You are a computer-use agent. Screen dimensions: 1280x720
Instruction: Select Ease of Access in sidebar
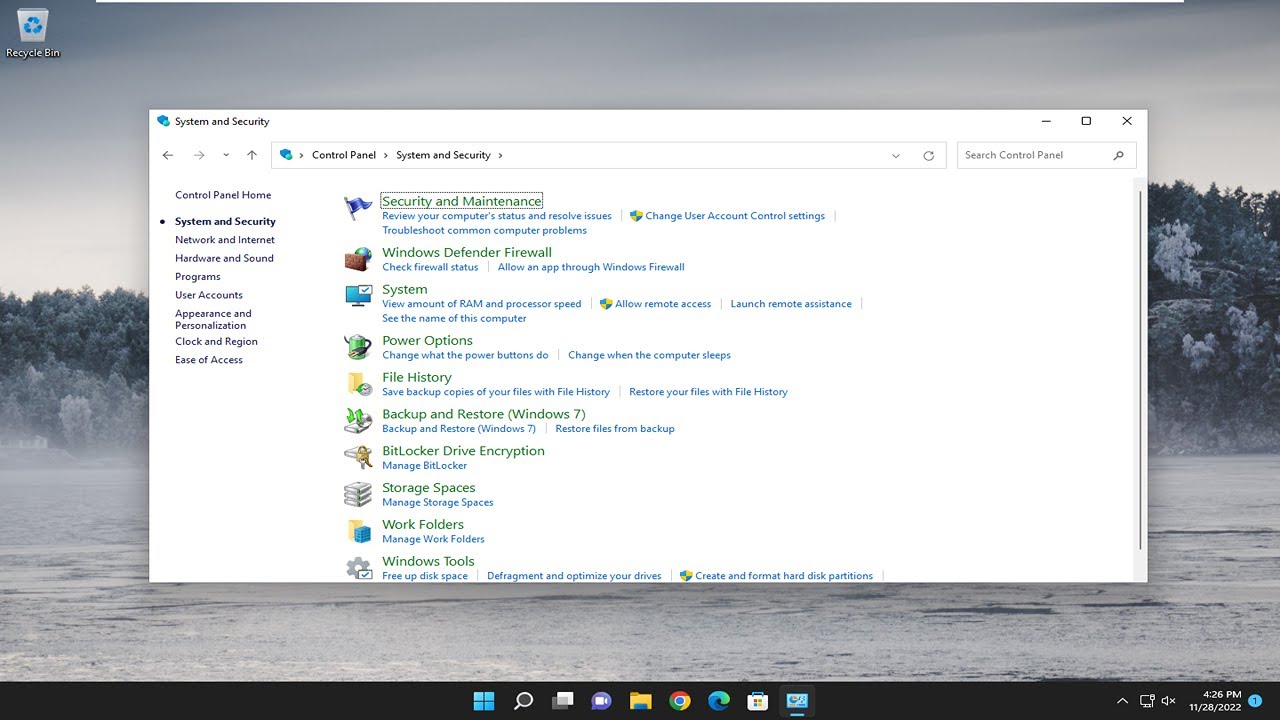tap(209, 360)
